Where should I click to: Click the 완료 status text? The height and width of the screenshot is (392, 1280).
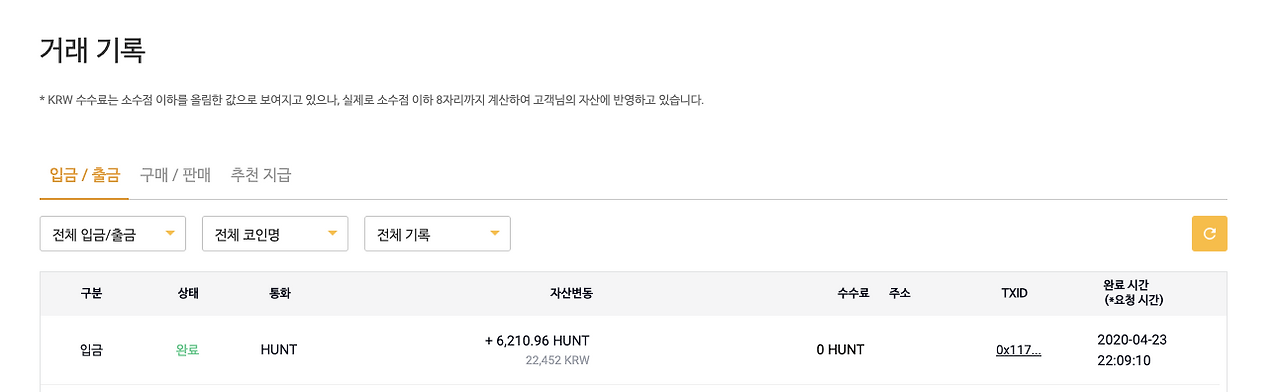[187, 350]
